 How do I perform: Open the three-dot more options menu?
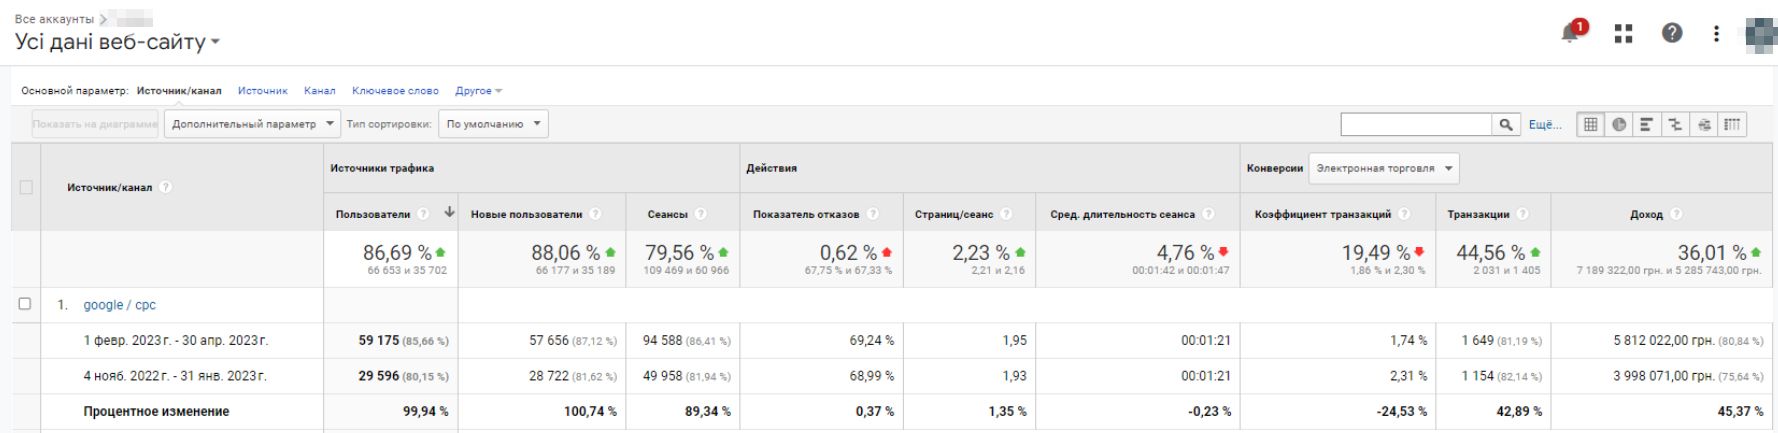1716,33
